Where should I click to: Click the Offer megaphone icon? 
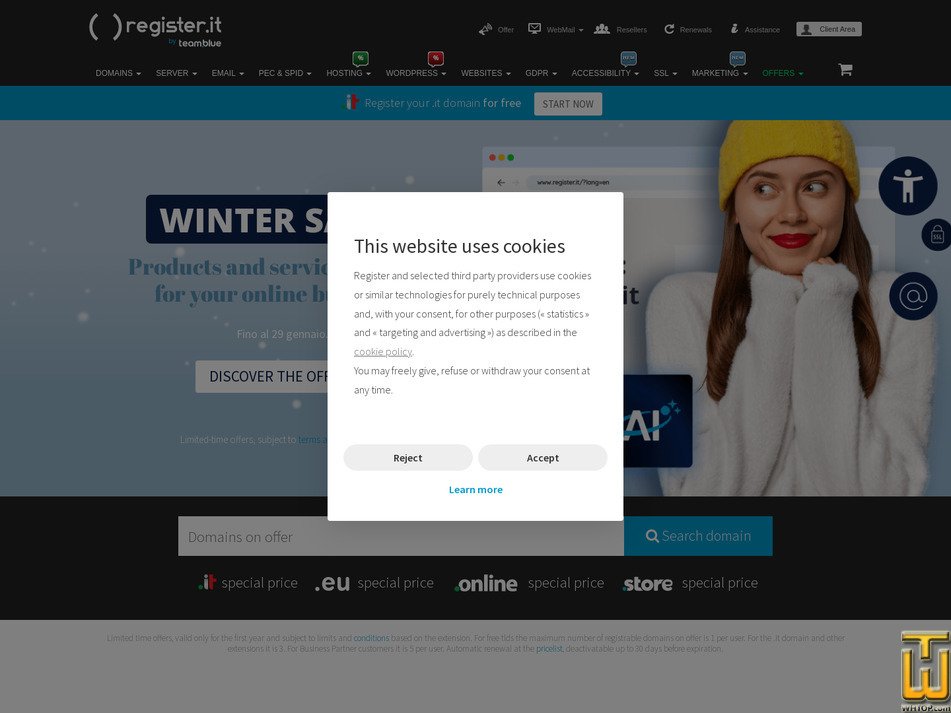(x=485, y=29)
